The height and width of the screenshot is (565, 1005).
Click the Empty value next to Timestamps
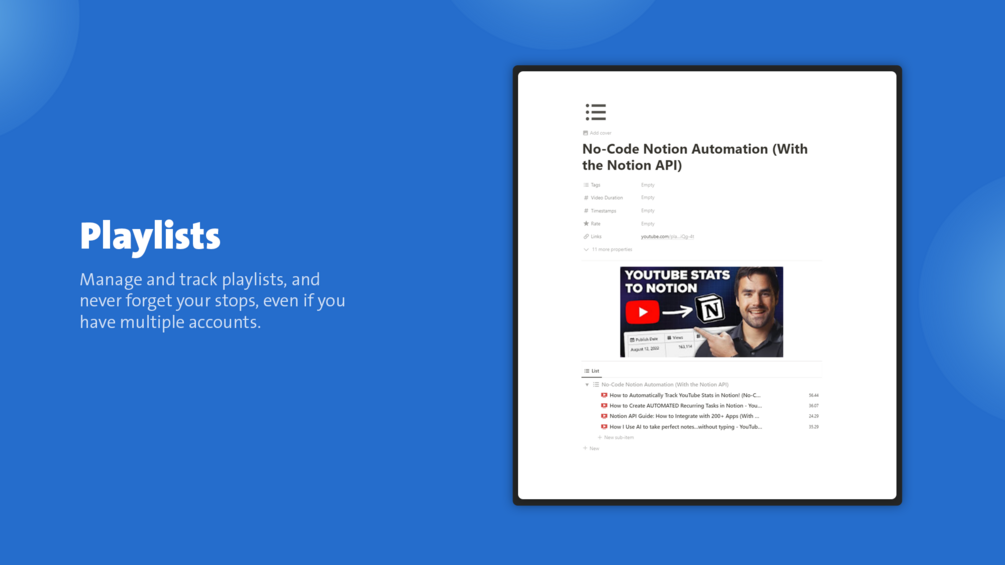(x=647, y=210)
